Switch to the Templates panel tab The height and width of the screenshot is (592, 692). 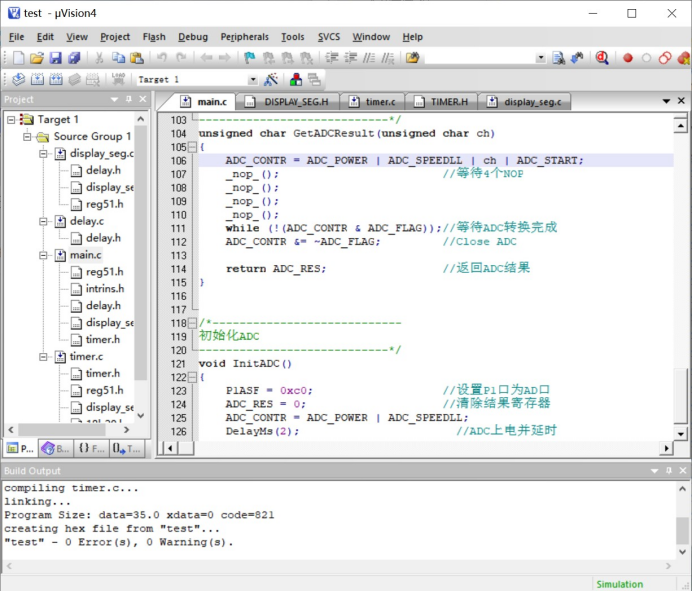(x=127, y=449)
